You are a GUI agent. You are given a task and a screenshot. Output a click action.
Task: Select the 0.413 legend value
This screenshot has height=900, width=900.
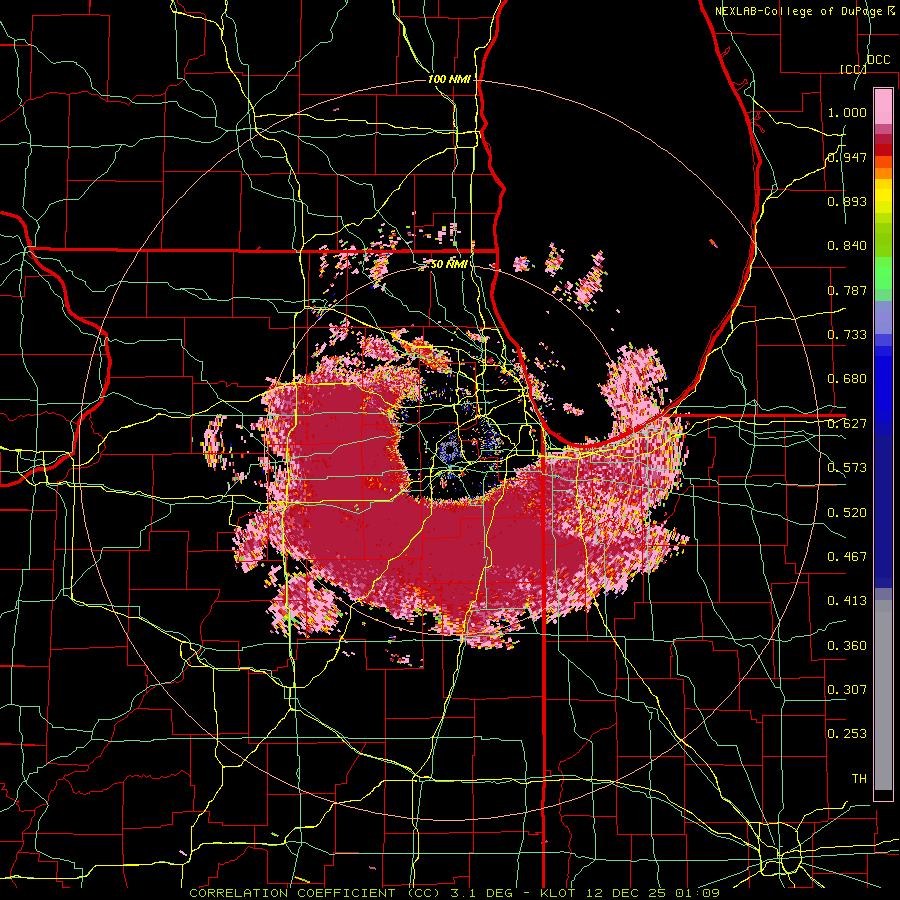(x=847, y=601)
